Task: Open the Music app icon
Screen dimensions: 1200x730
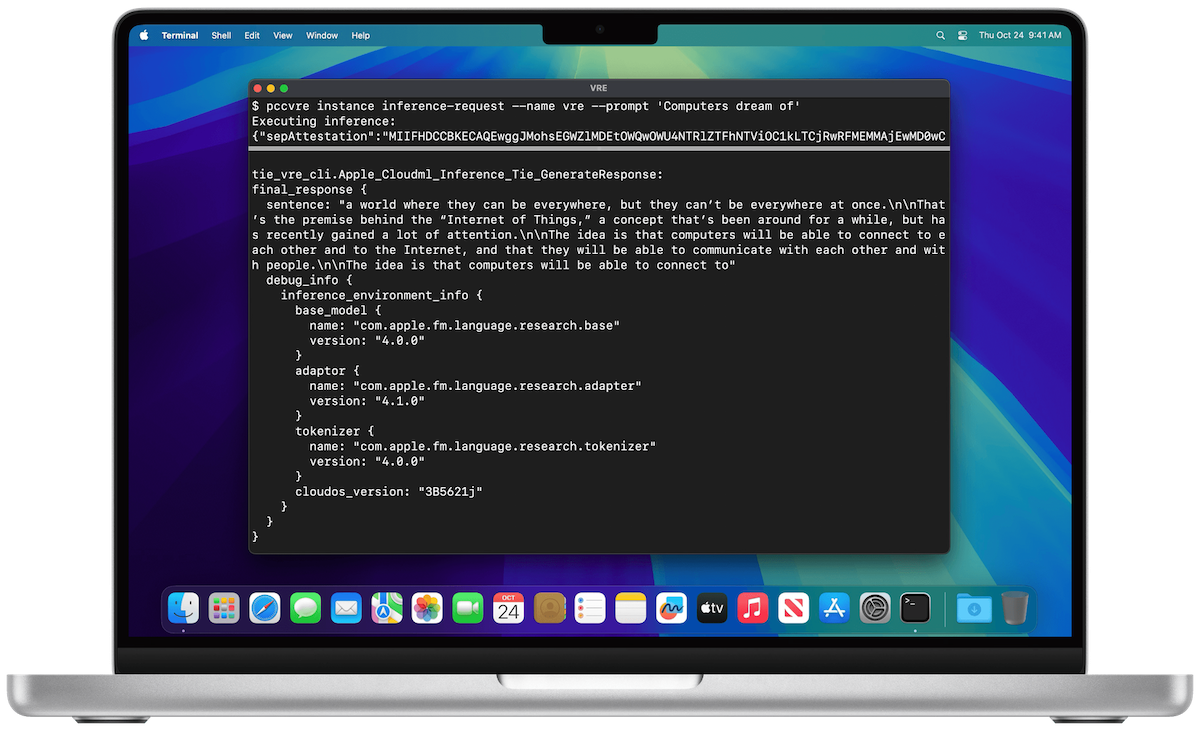Action: 752,608
